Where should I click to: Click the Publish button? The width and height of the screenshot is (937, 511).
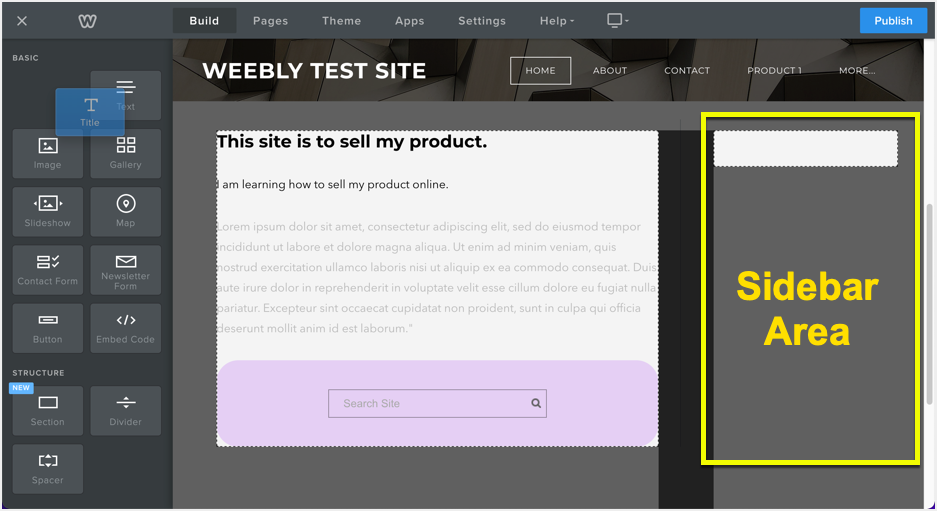tap(892, 21)
